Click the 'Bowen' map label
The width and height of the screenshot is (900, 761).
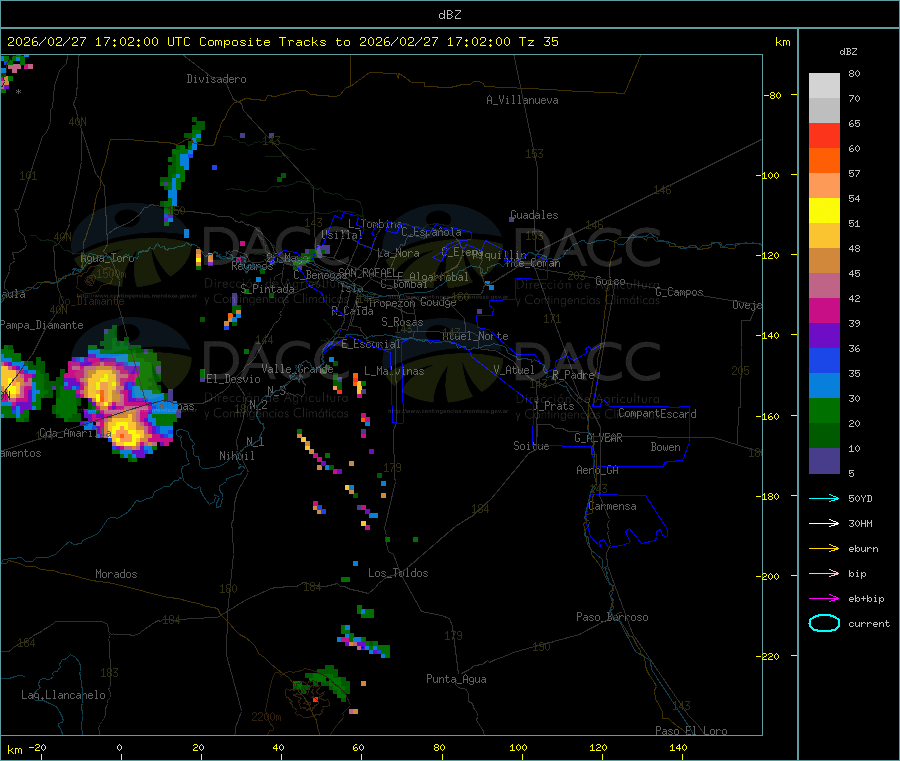(665, 447)
